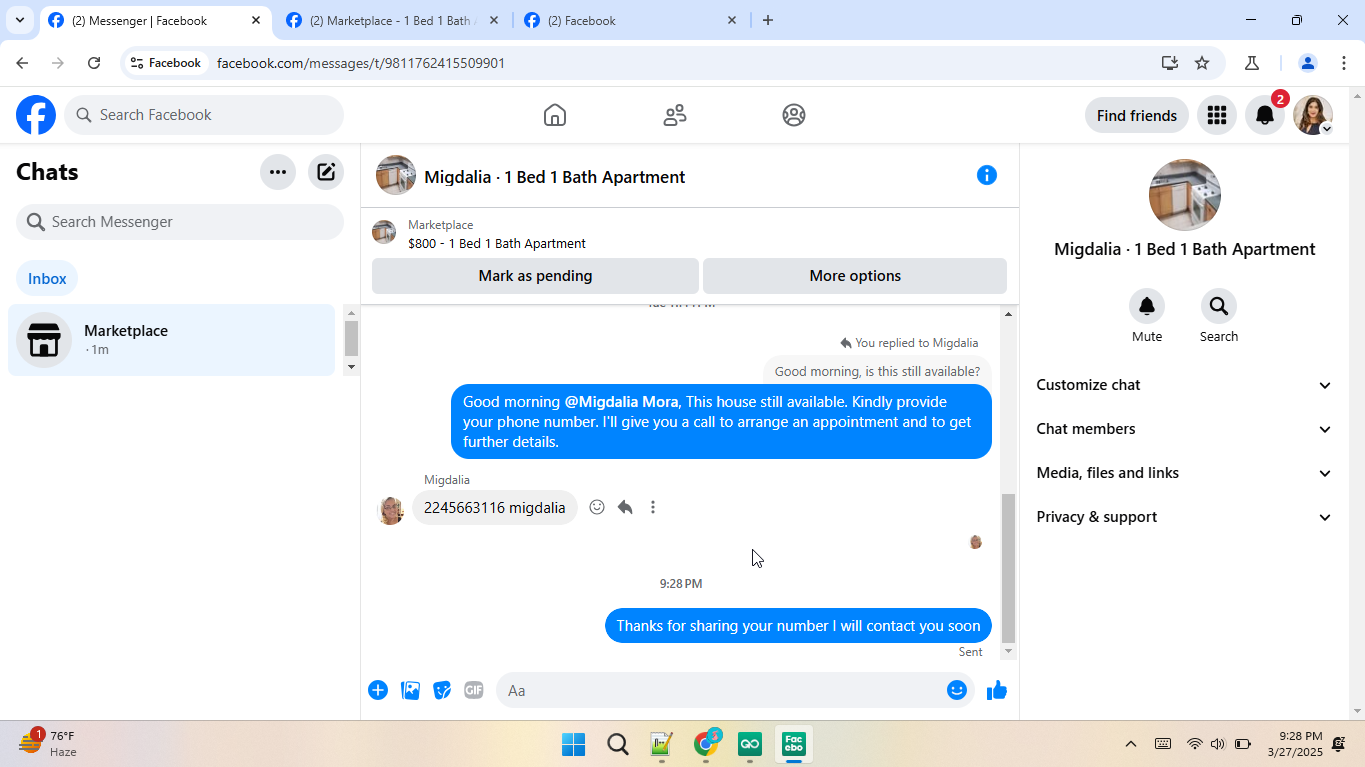Viewport: 1365px width, 767px height.
Task: Open the volume control in system tray
Action: click(1217, 744)
